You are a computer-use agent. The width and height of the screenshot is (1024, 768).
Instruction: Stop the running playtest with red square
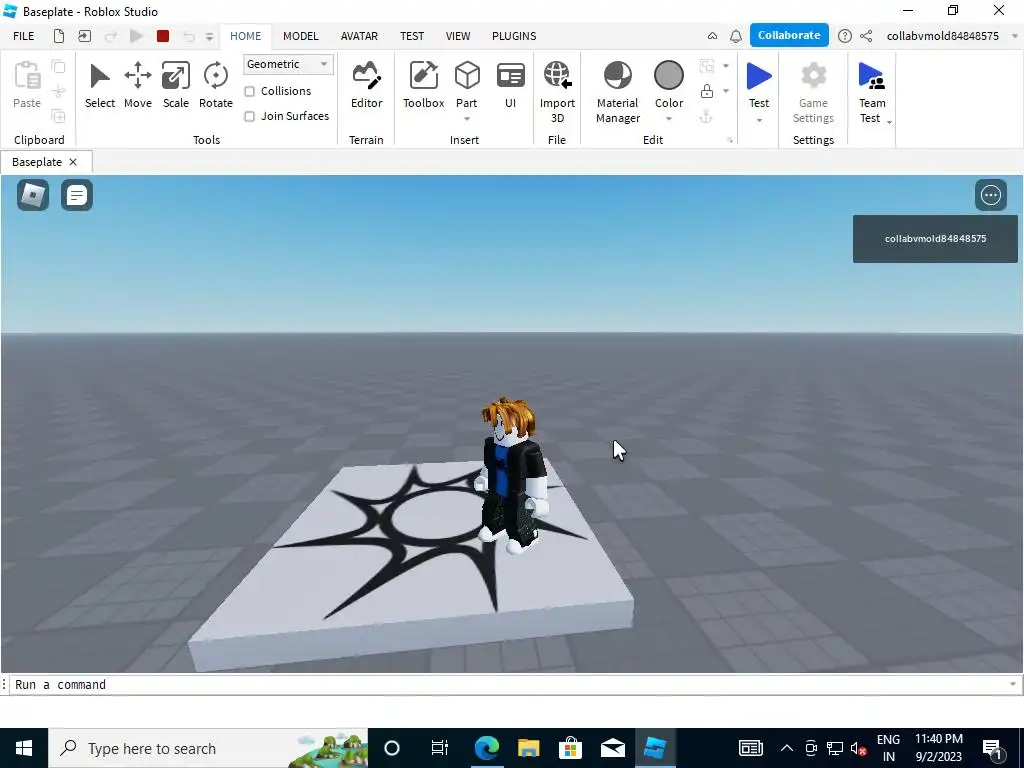[x=163, y=36]
